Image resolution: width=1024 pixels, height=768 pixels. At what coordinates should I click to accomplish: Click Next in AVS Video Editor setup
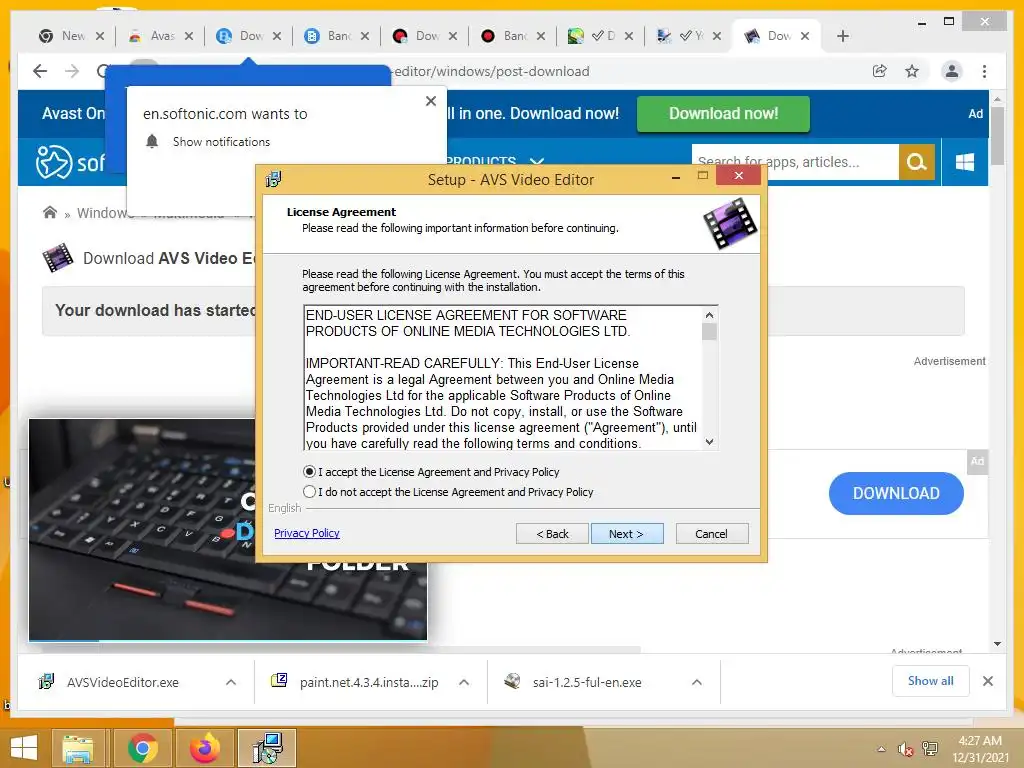pyautogui.click(x=626, y=534)
